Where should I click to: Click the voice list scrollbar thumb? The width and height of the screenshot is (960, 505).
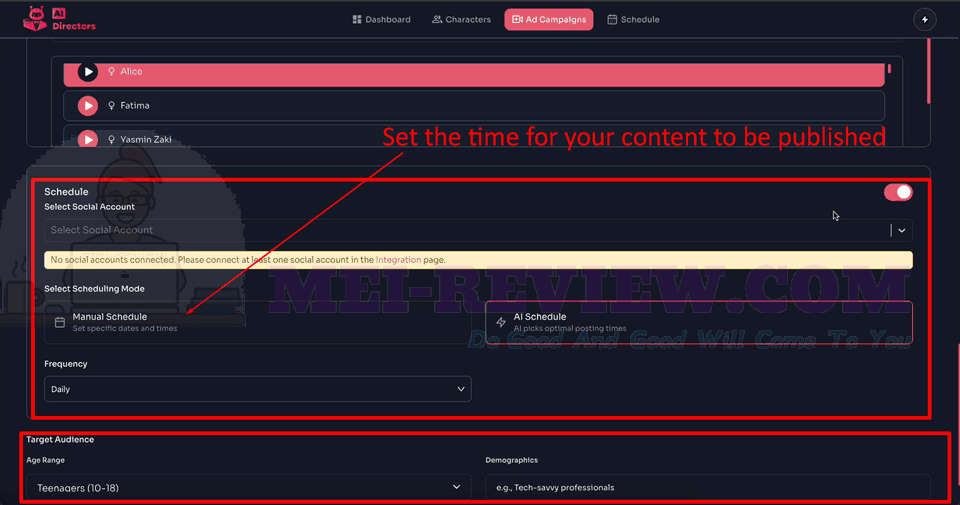tap(889, 69)
